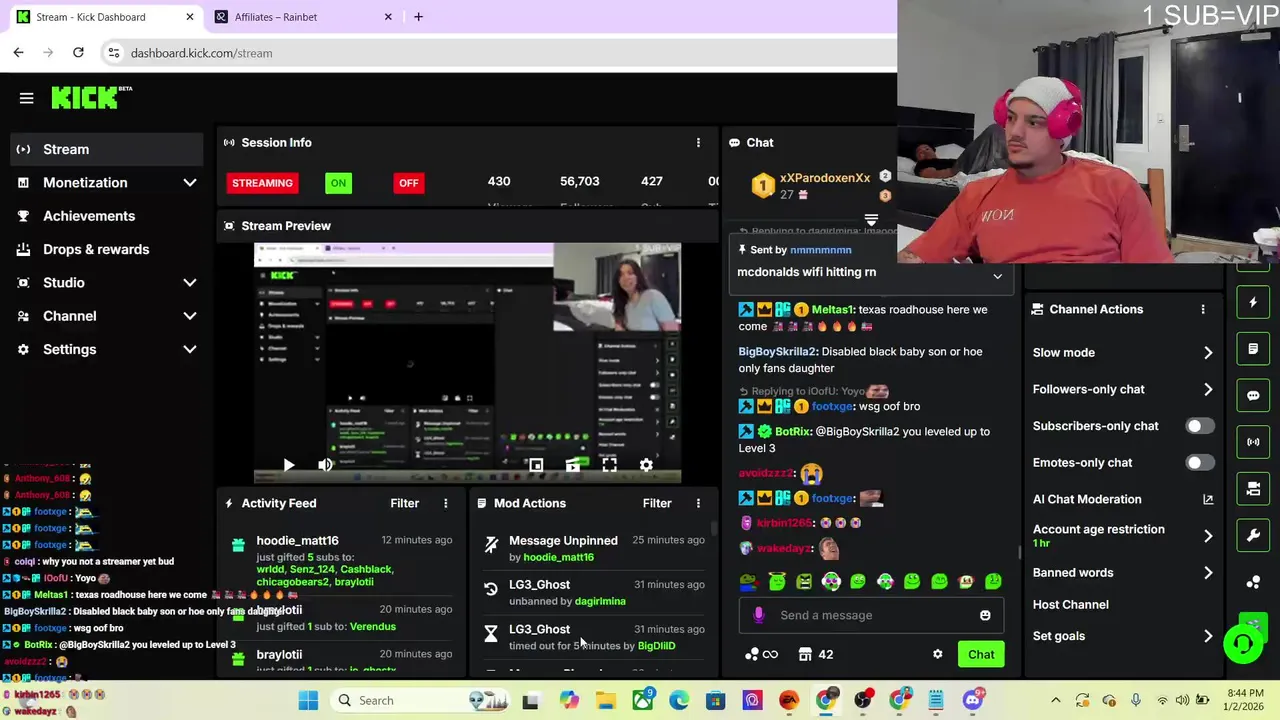The image size is (1280, 720).
Task: Expand the Channel sidebar section
Action: point(190,316)
